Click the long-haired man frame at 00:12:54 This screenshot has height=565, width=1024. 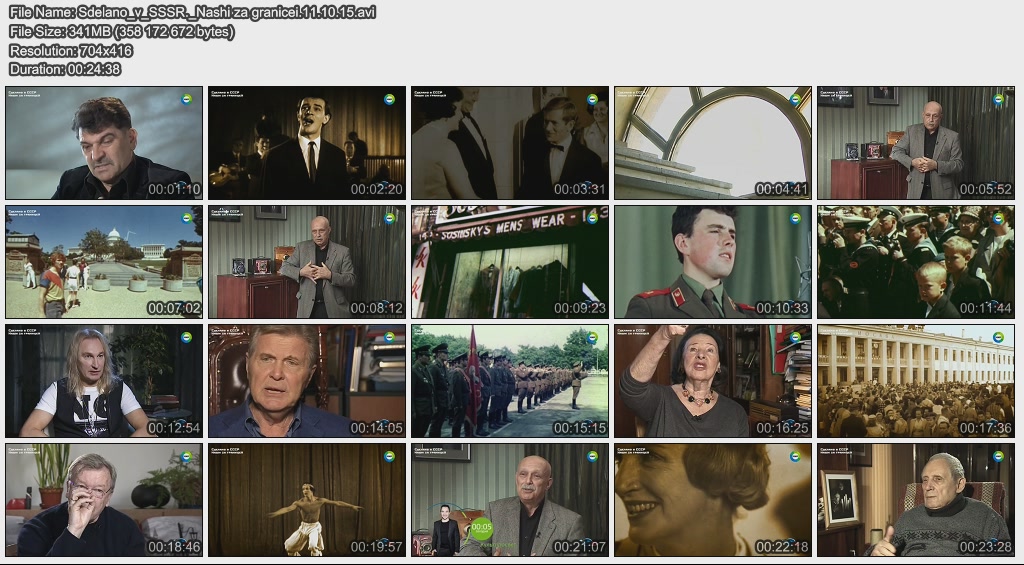(104, 381)
